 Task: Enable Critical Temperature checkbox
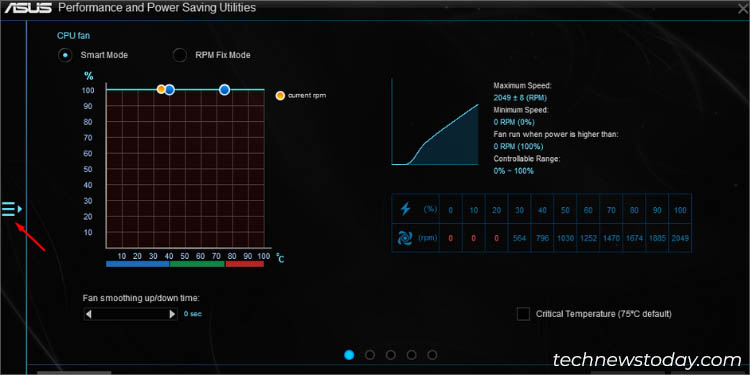pos(523,314)
